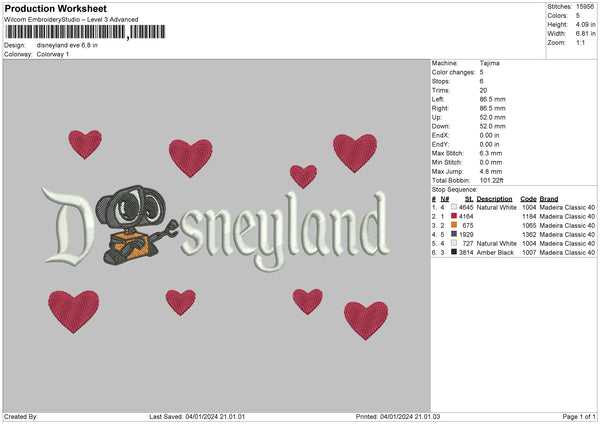Click the Left value '86.5 mm'
The width and height of the screenshot is (600, 424).
coord(492,99)
